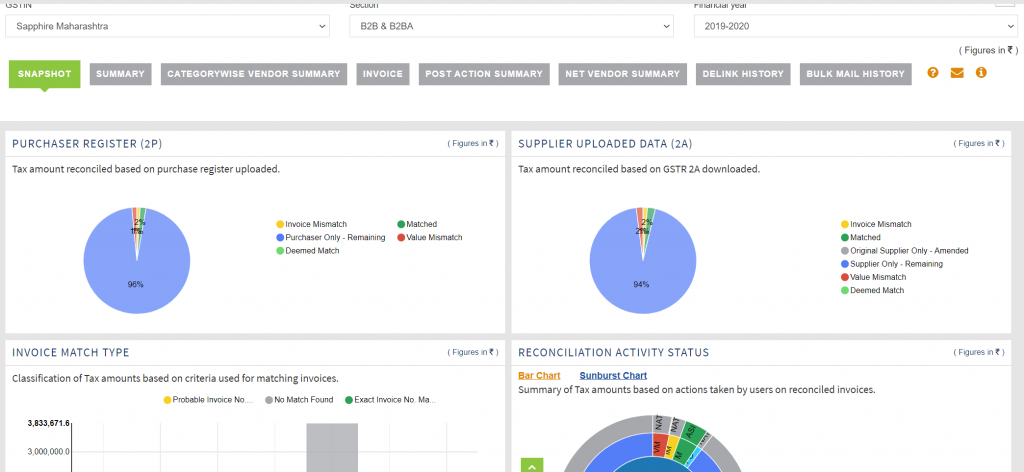1024x472 pixels.
Task: Toggle Matched legend in Purchaser Register chart
Action: click(417, 224)
